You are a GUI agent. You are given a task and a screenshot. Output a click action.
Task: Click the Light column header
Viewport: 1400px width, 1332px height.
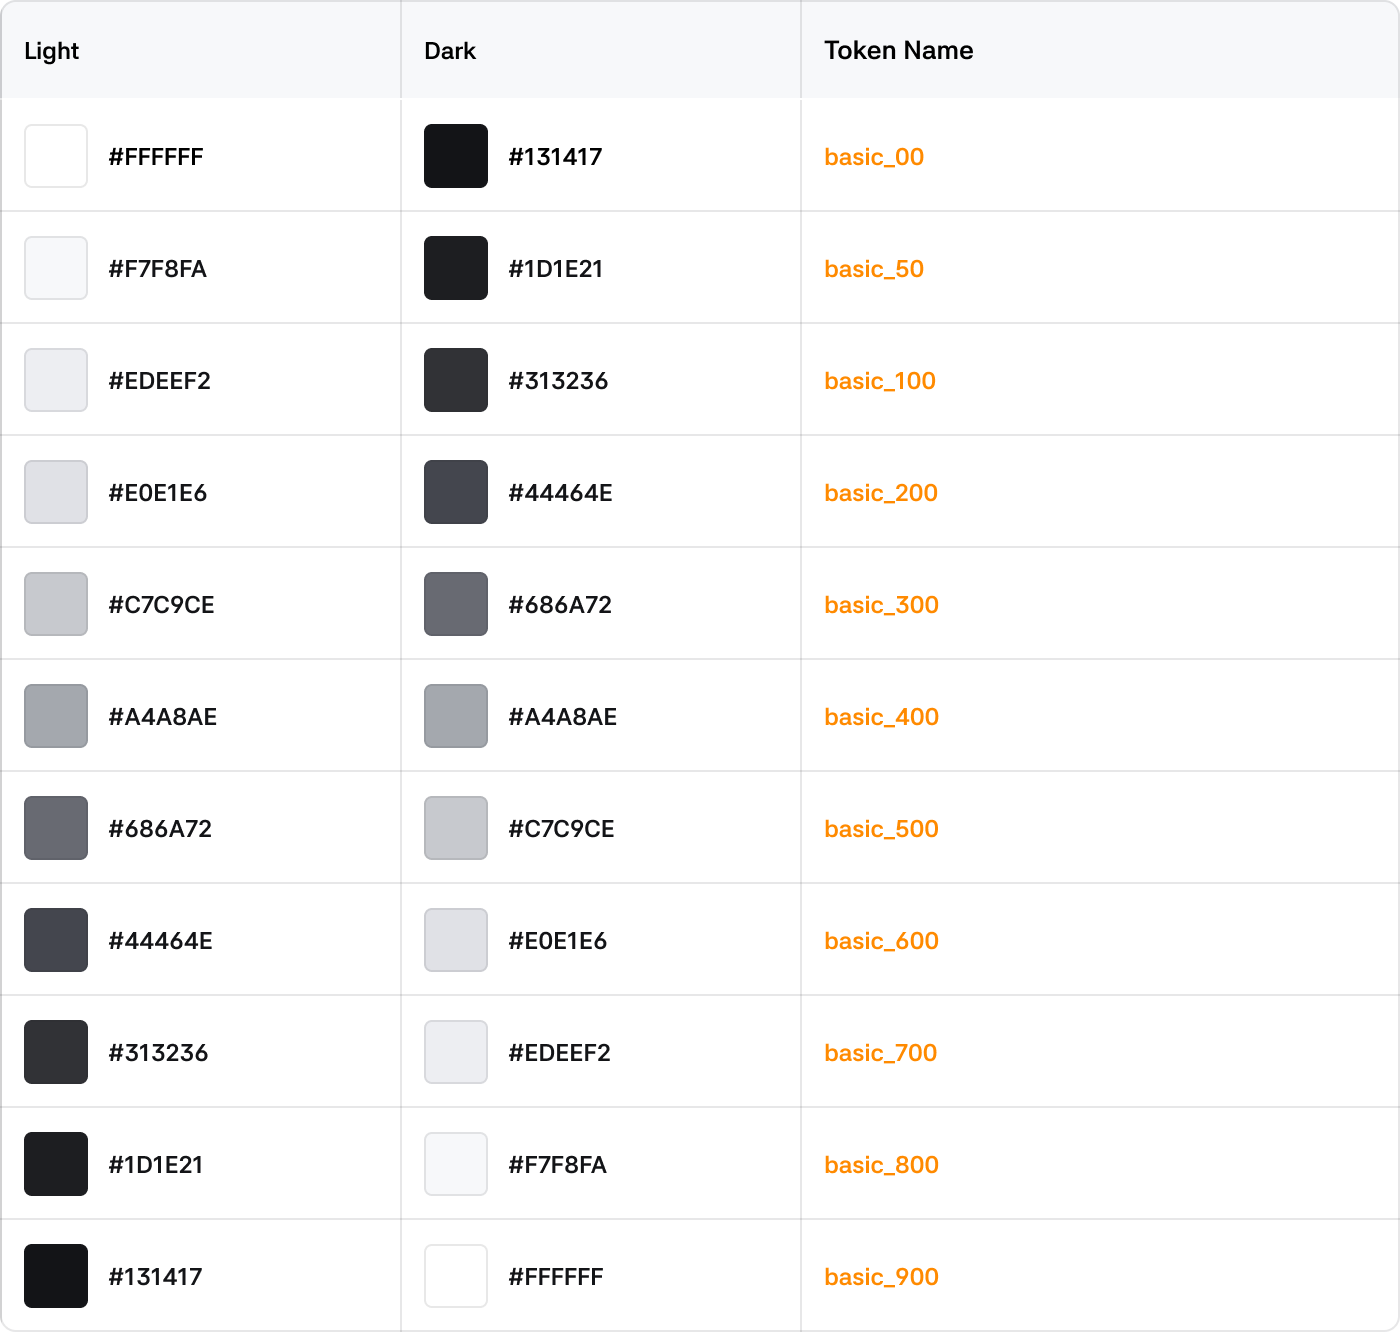[x=51, y=51]
